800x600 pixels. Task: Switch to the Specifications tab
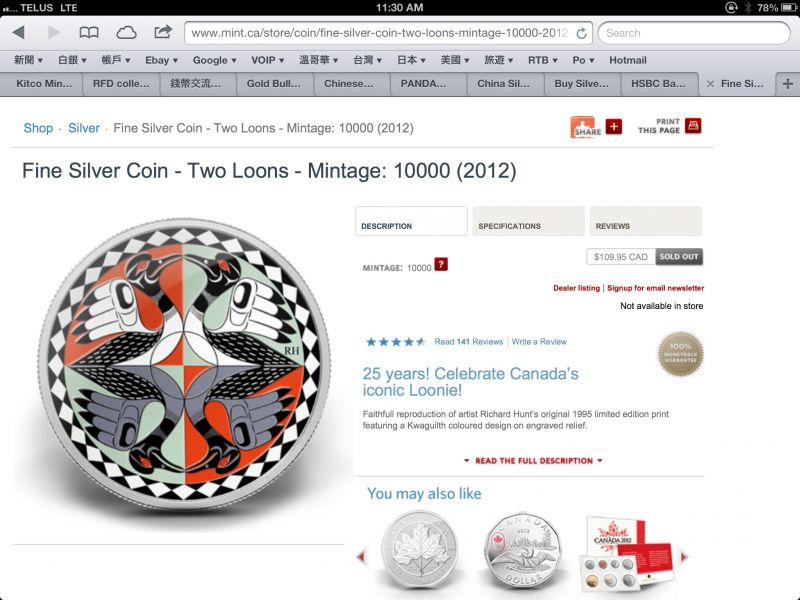coord(529,221)
